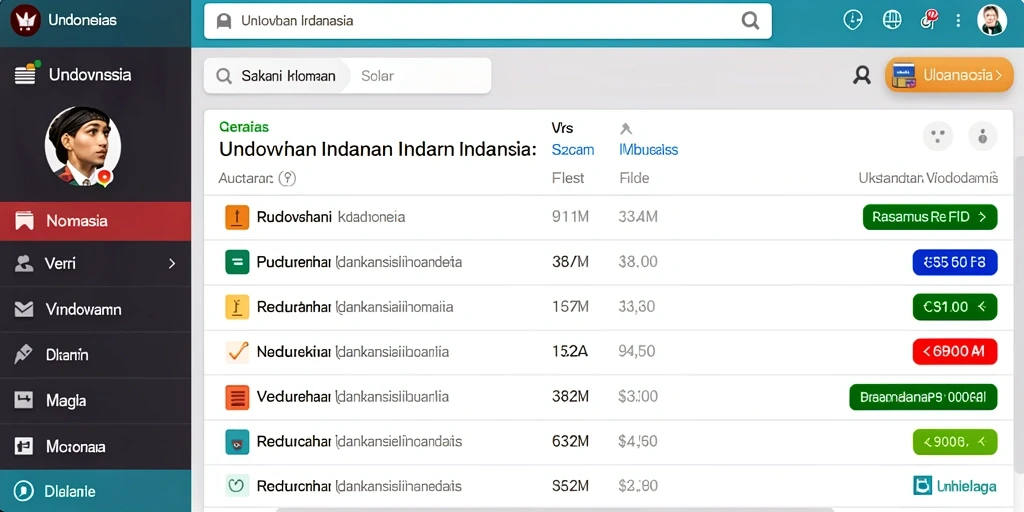Click the person icon next to Uloanaosia
Screen dimensions: 1024x512
point(862,76)
